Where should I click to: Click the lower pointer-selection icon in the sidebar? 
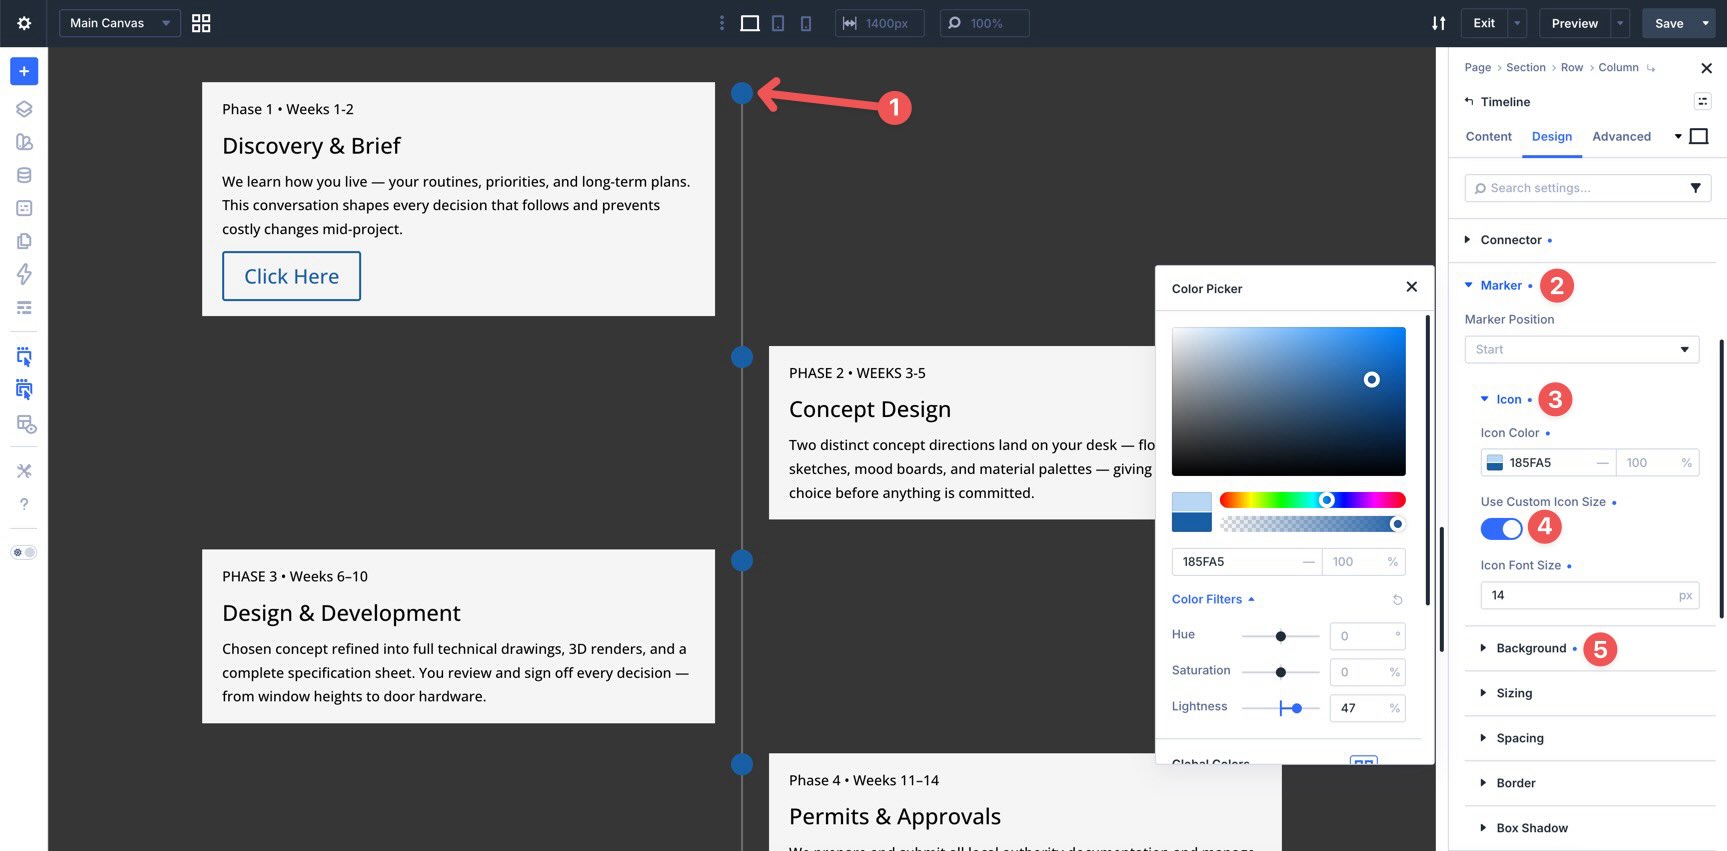pyautogui.click(x=24, y=389)
